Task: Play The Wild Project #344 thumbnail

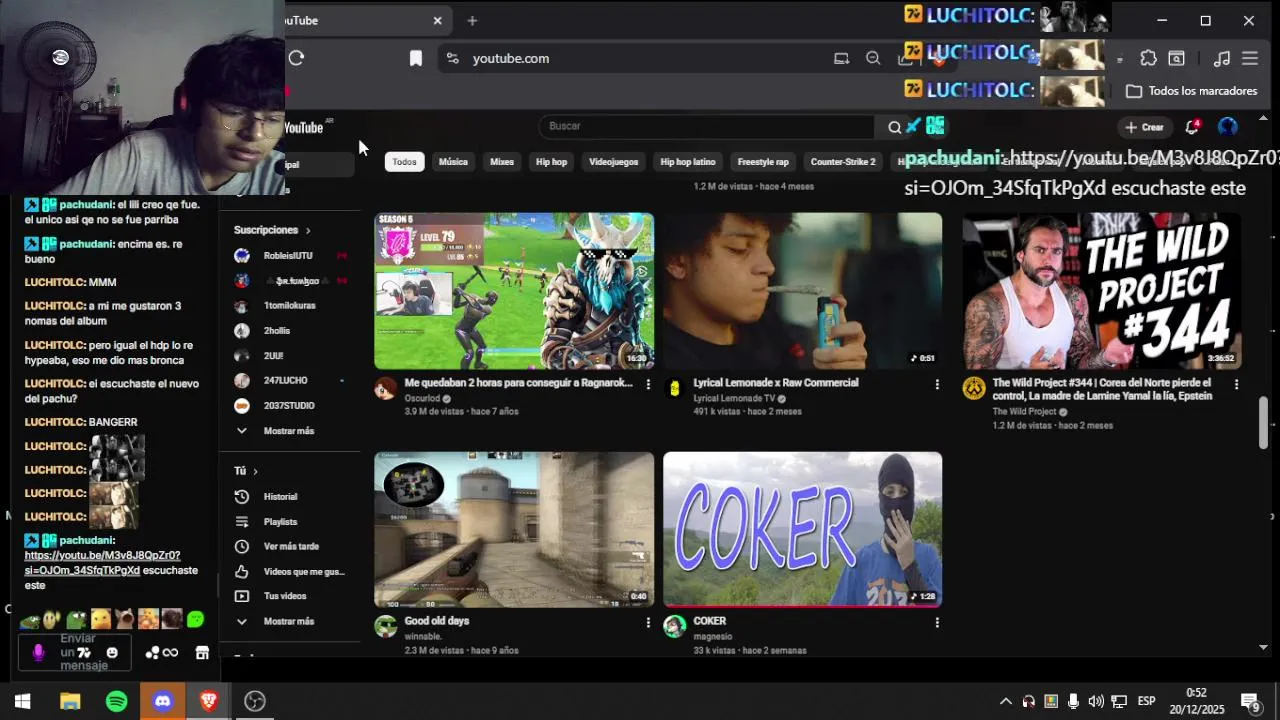Action: (1101, 291)
